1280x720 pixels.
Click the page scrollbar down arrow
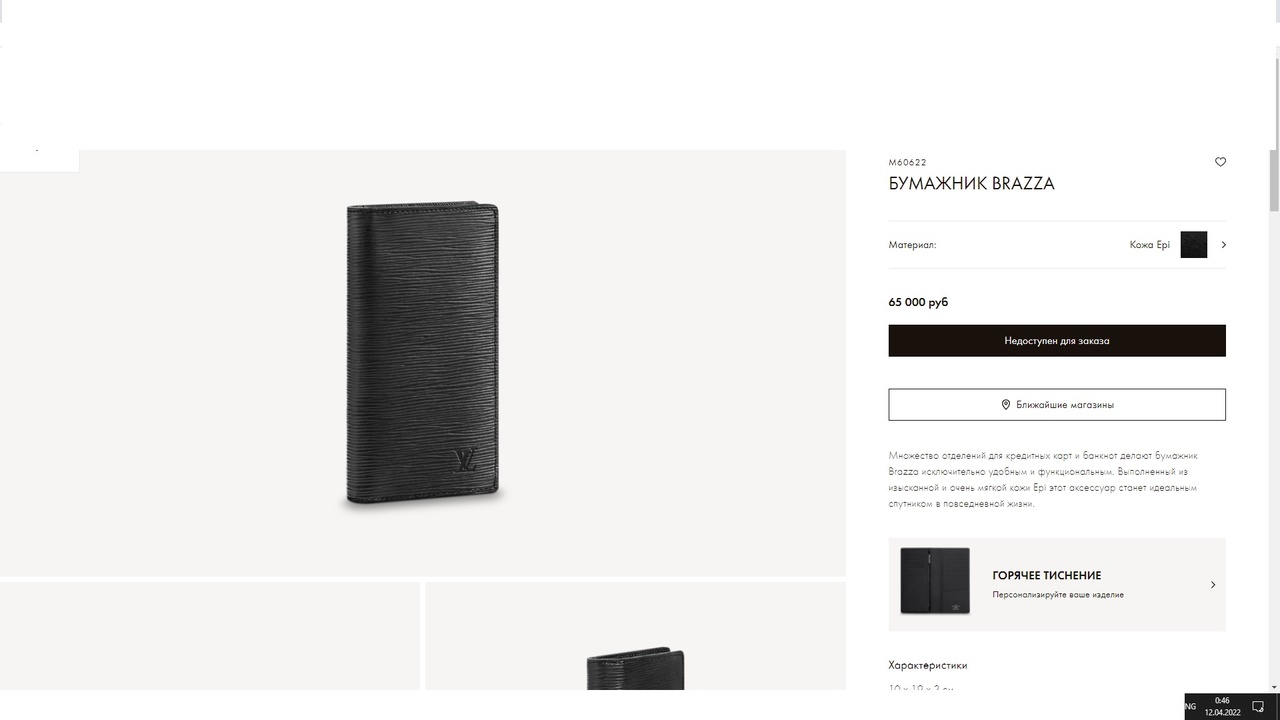pos(1274,686)
